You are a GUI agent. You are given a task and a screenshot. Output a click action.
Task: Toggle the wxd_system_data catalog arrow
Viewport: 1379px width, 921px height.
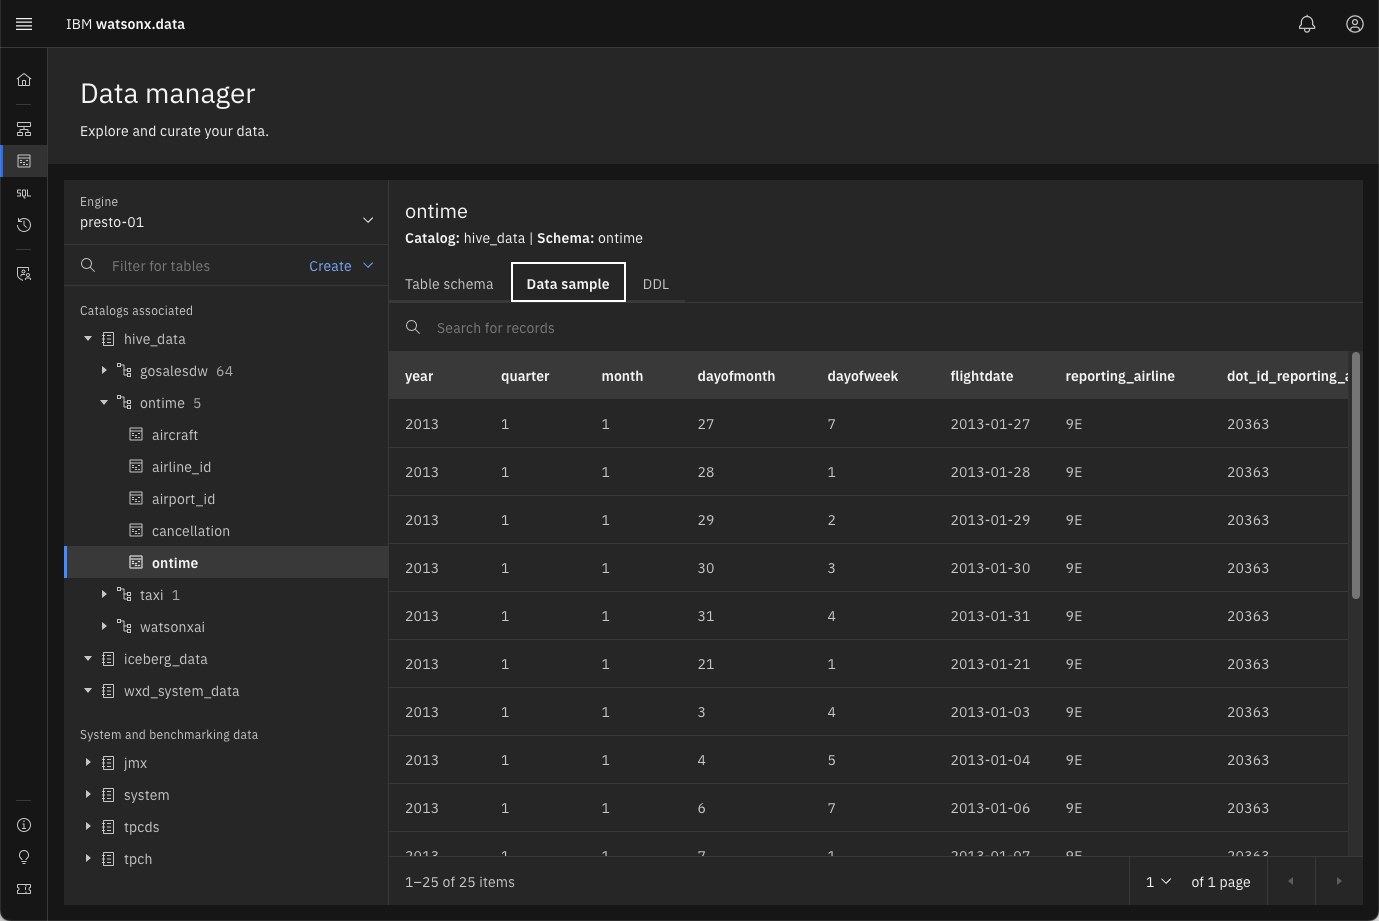(x=88, y=691)
